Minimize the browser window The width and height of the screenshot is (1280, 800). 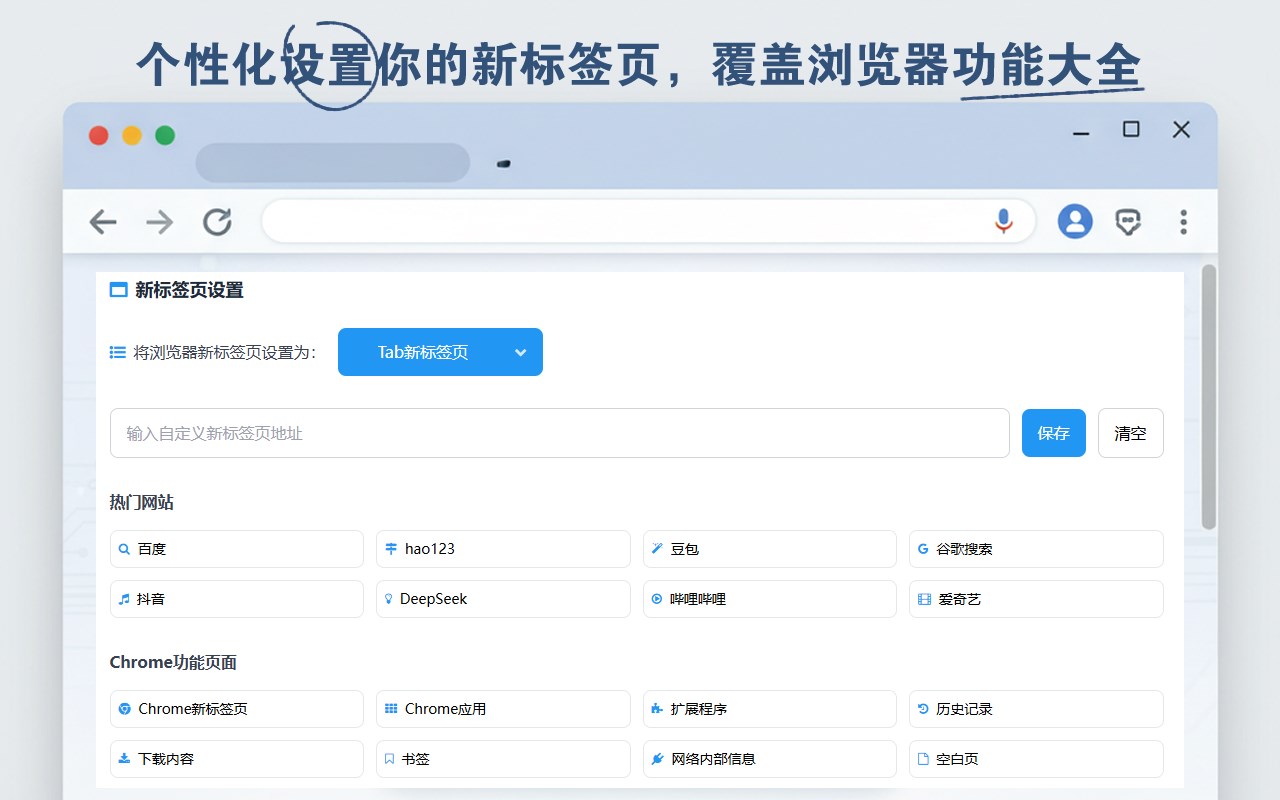1081,133
